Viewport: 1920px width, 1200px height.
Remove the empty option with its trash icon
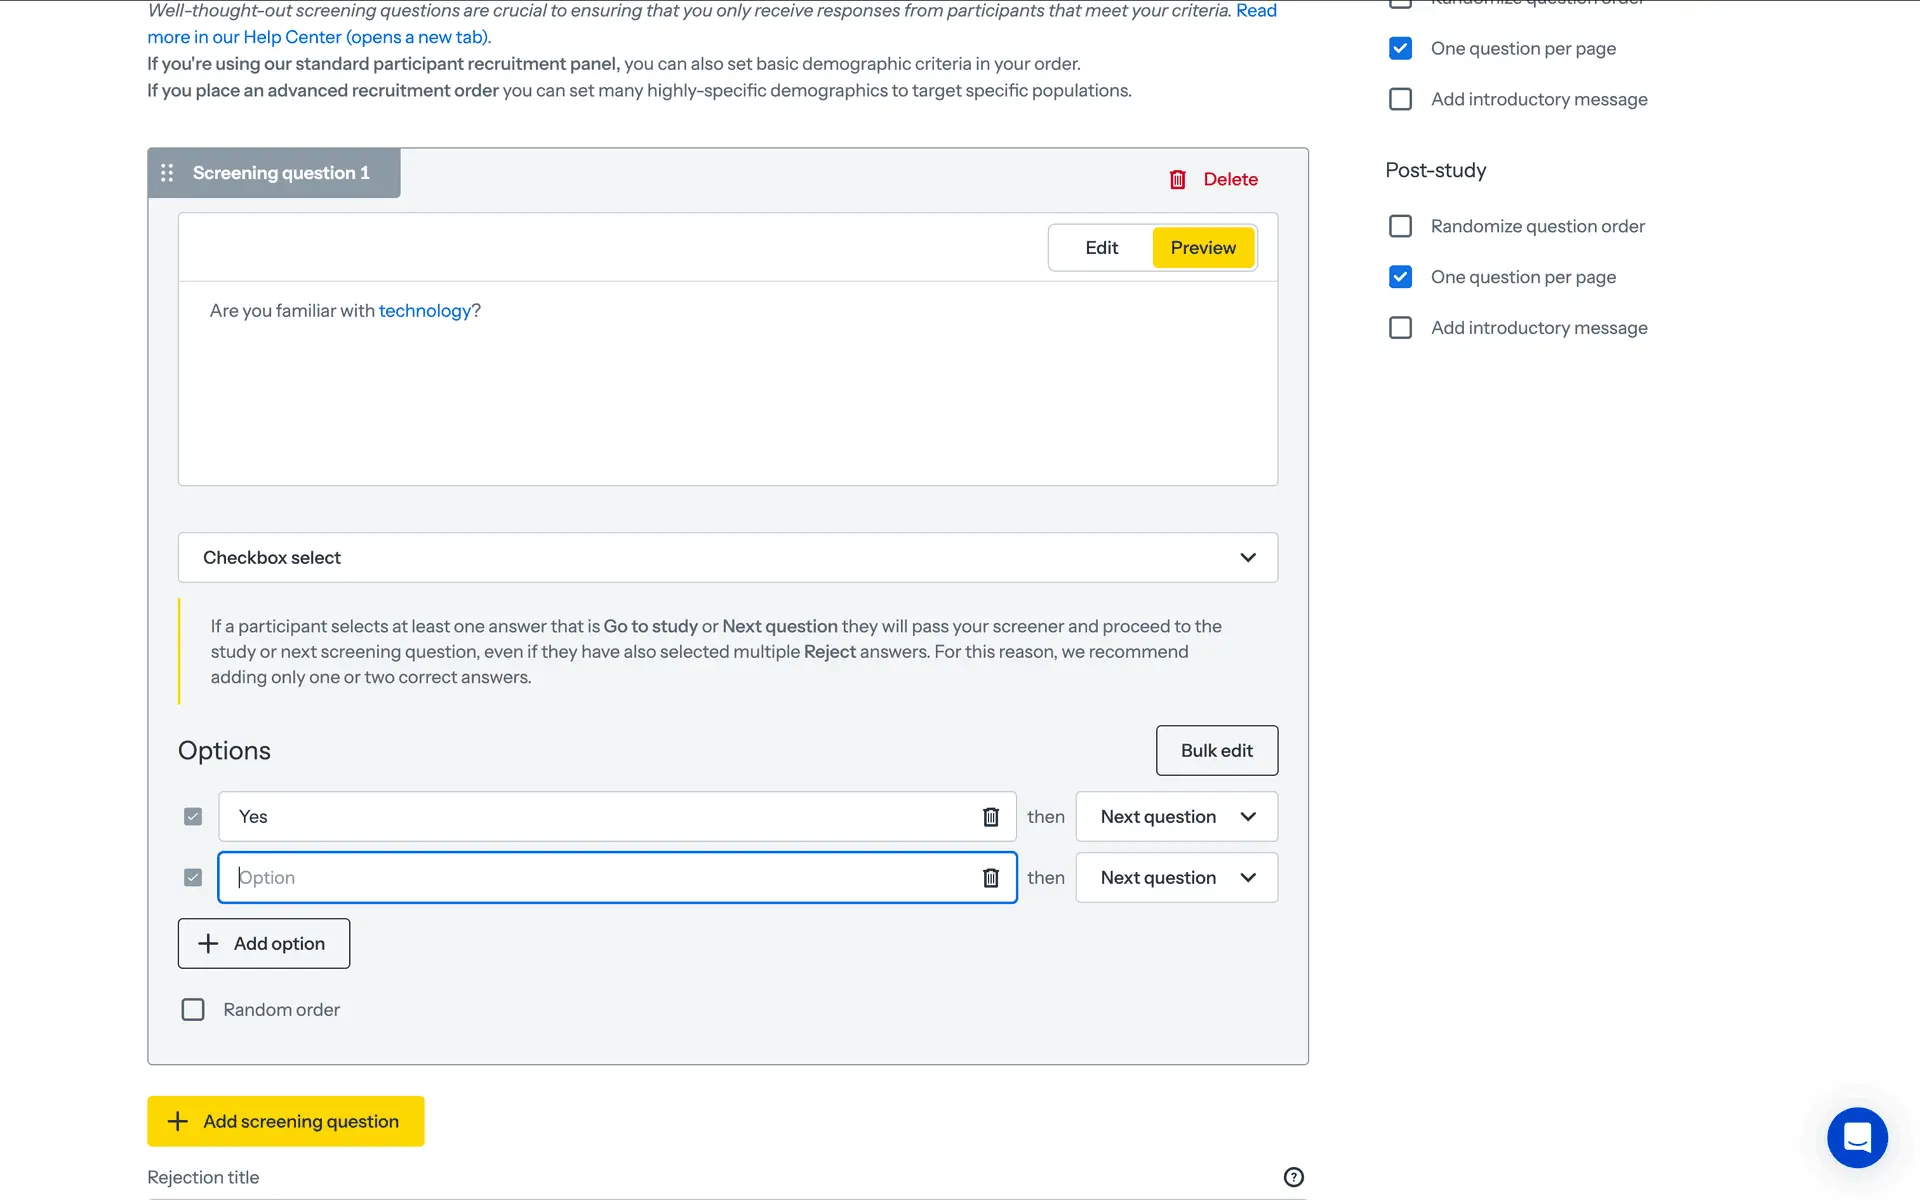990,878
